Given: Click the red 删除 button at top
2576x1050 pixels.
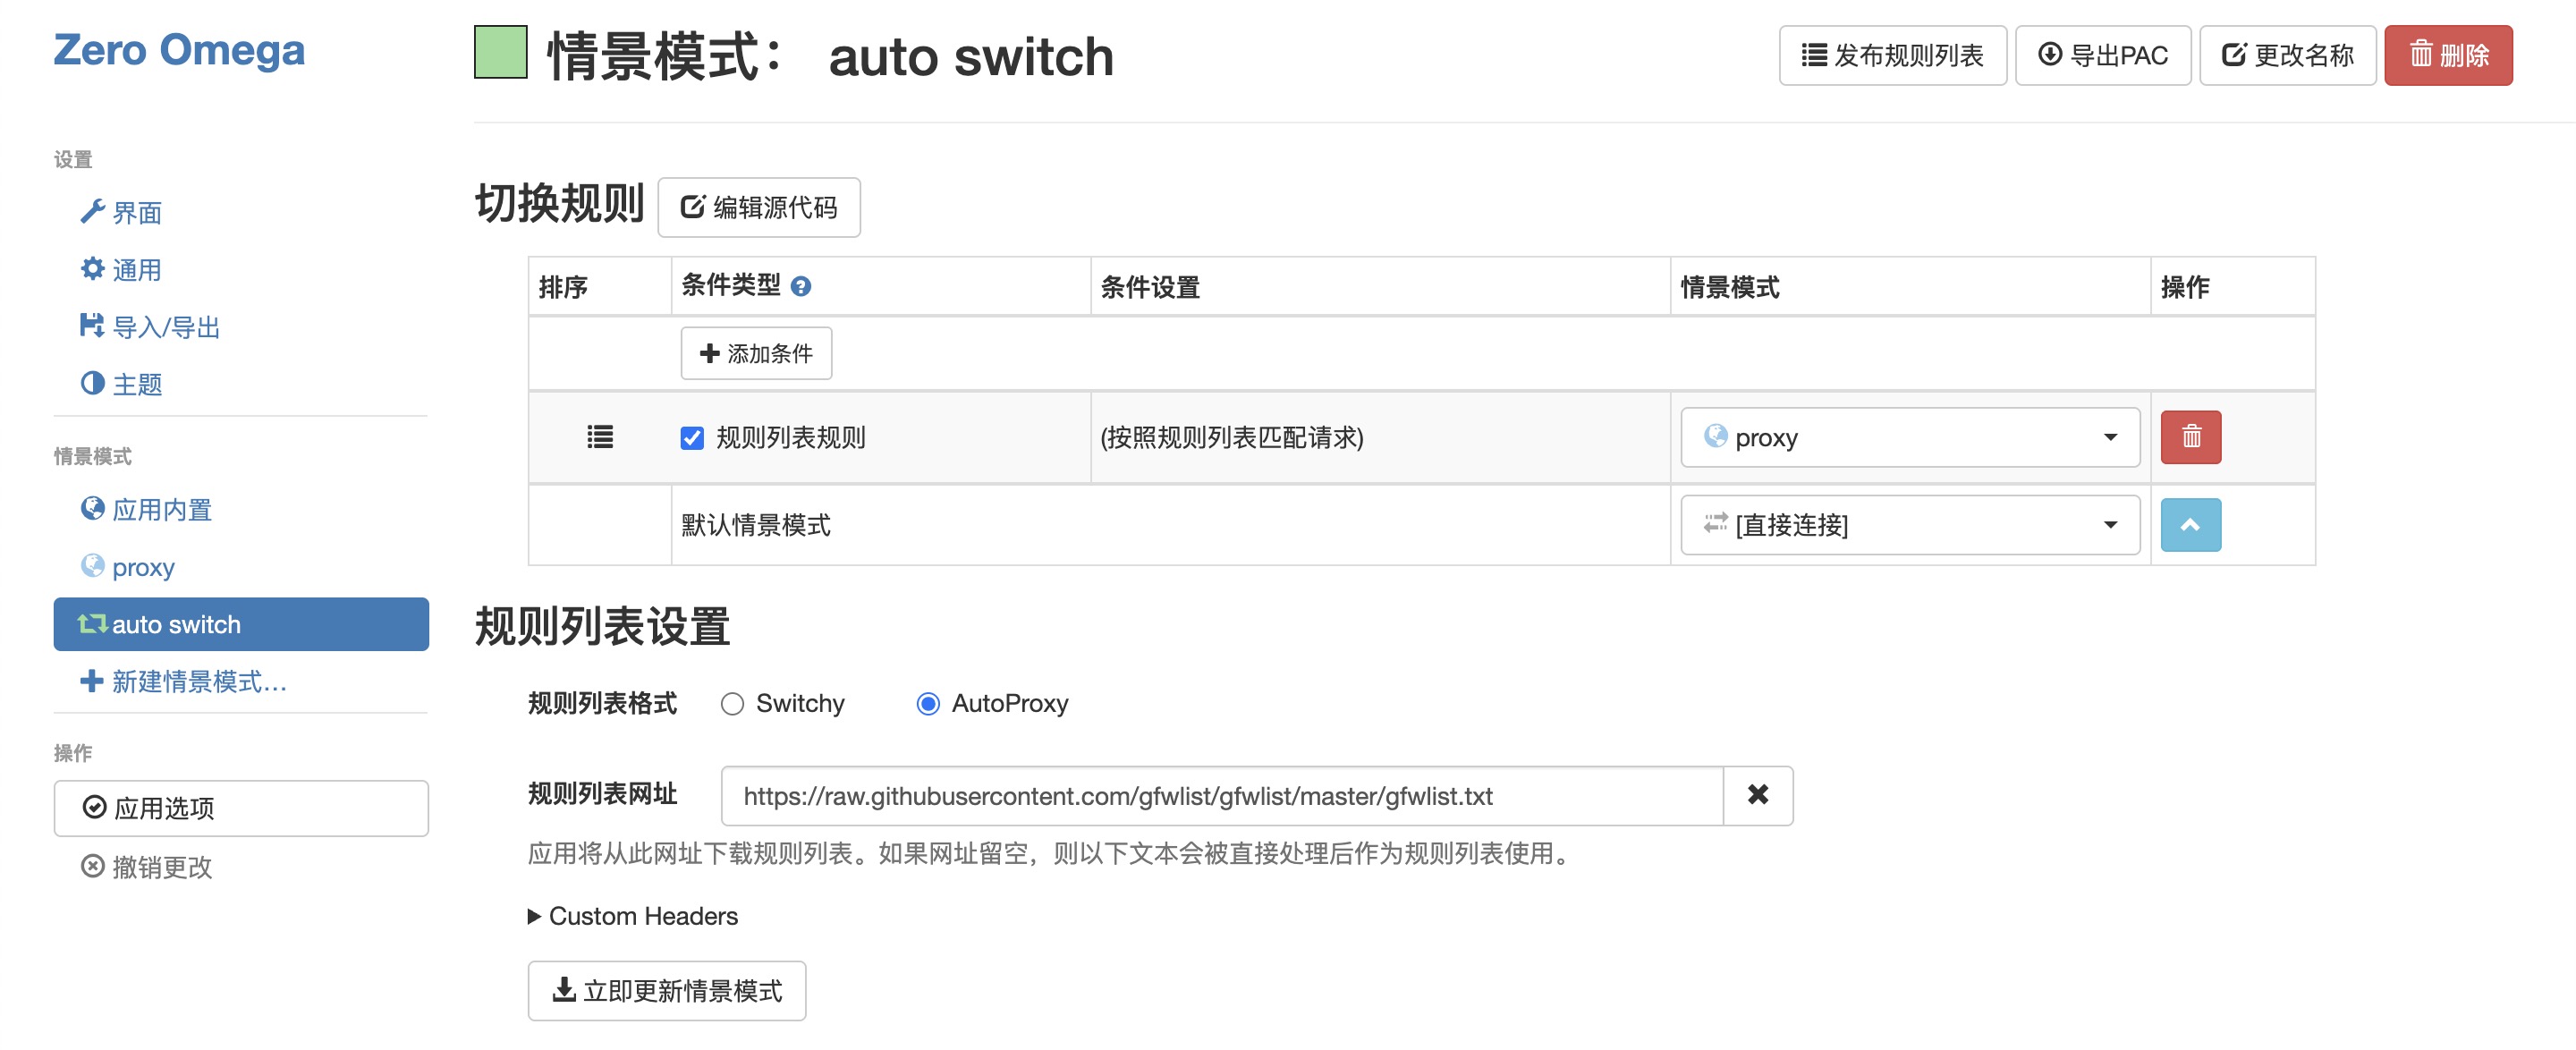Looking at the screenshot, I should pyautogui.click(x=2447, y=55).
